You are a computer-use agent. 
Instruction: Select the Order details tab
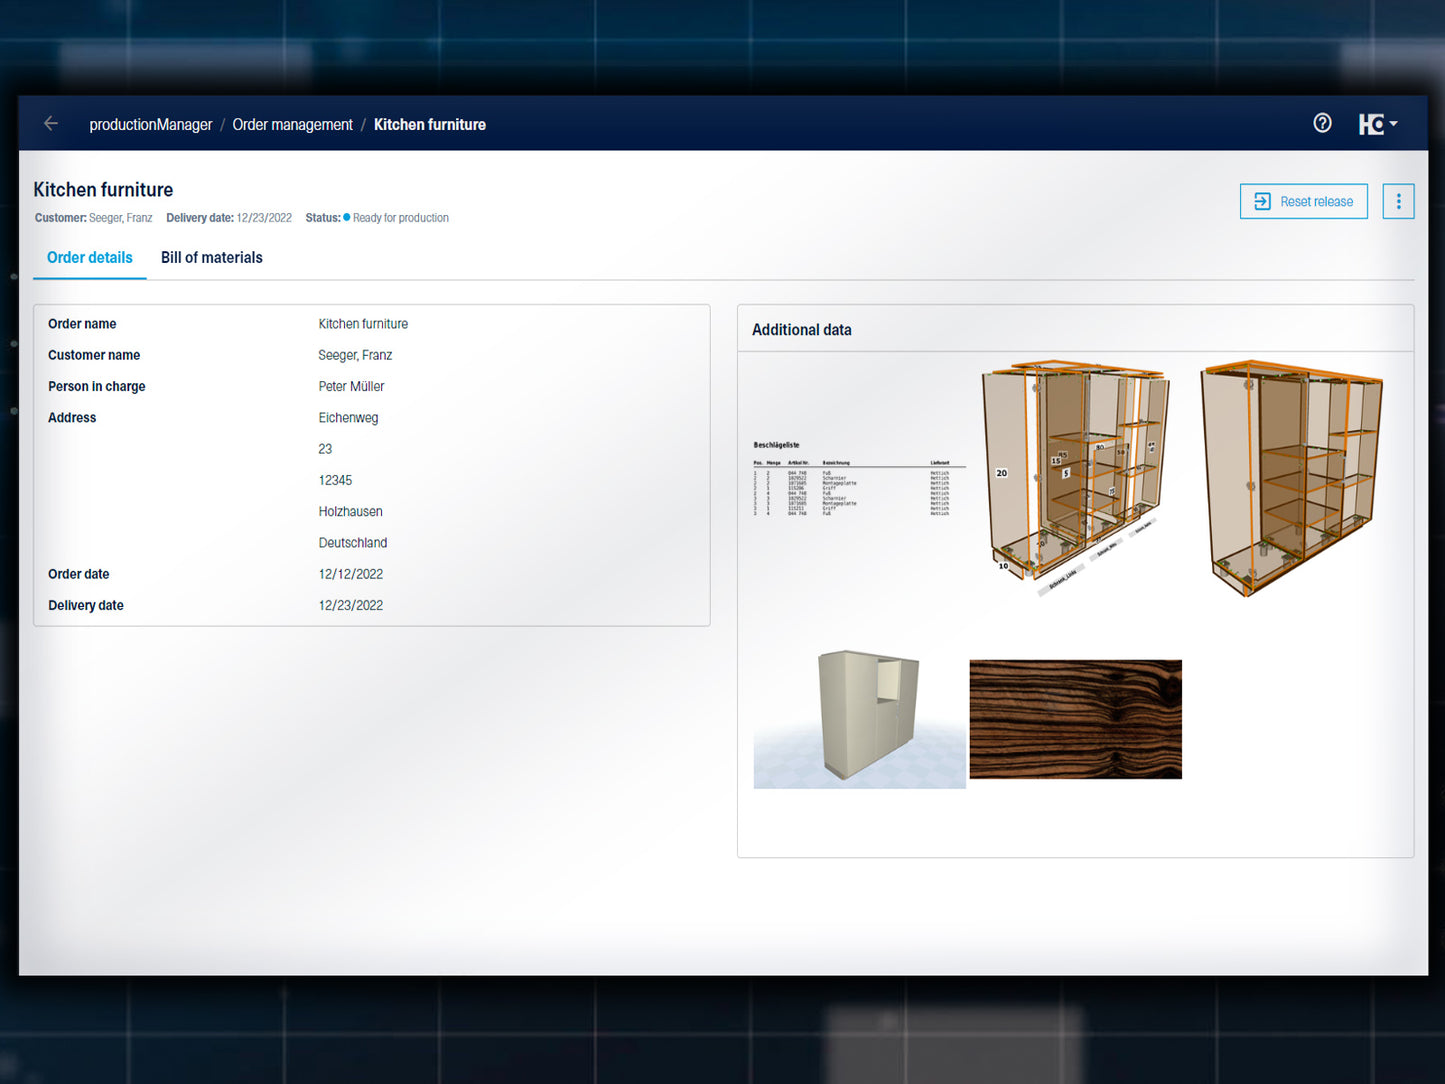click(90, 258)
